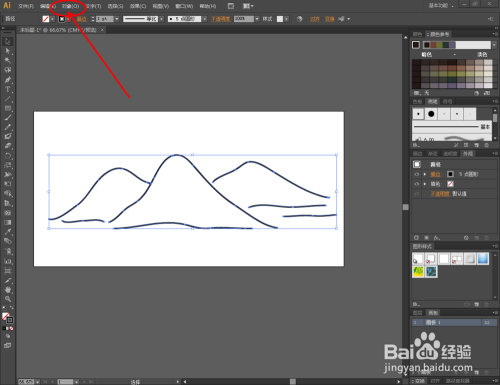Click the delete brush trash icon
The image size is (500, 385).
coord(486,145)
